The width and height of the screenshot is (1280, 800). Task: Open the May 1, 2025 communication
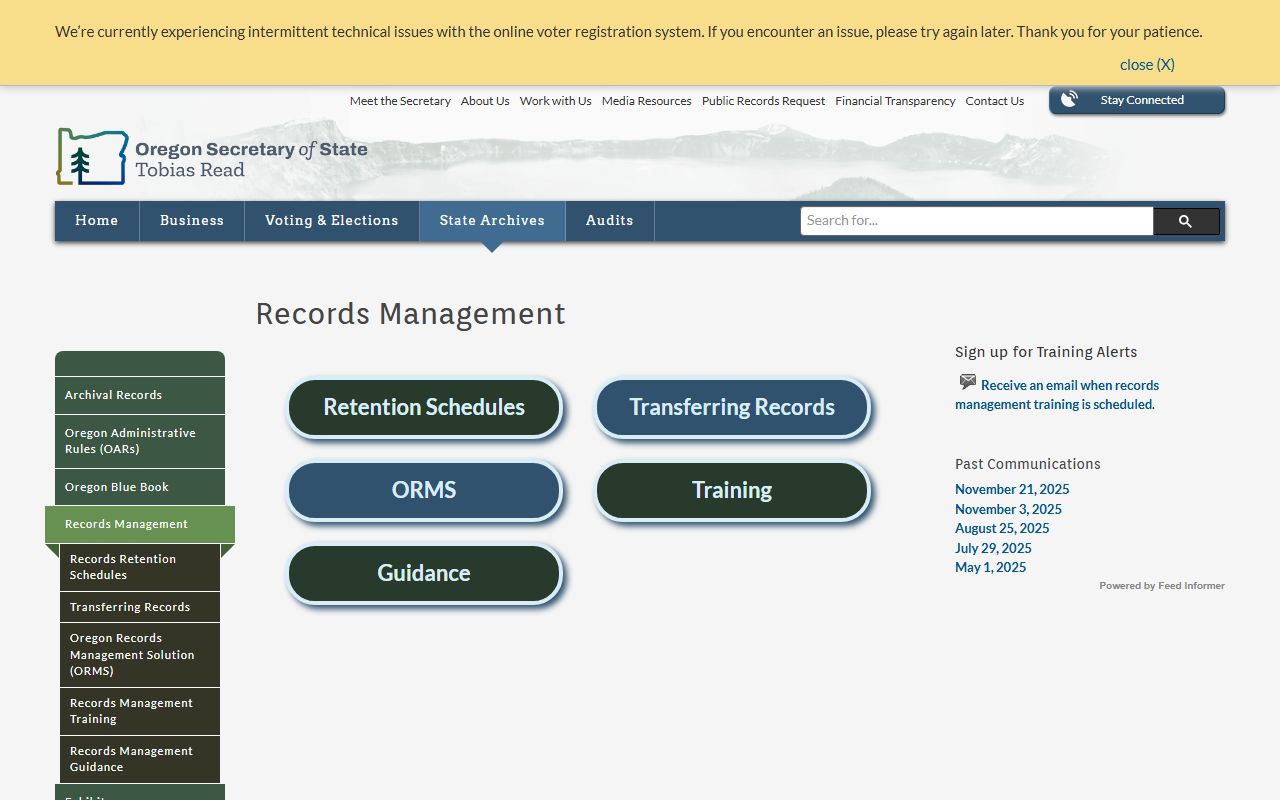990,567
